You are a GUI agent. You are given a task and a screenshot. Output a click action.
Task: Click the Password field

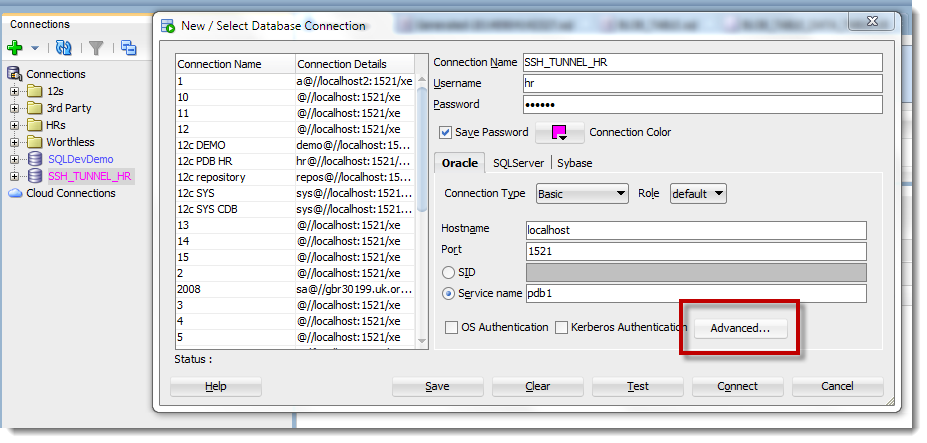point(703,105)
